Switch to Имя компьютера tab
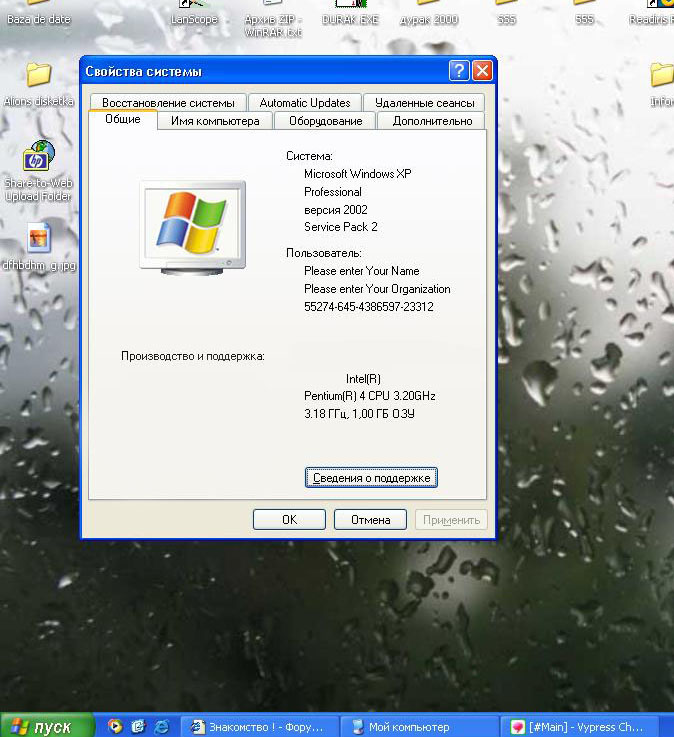 coord(215,121)
